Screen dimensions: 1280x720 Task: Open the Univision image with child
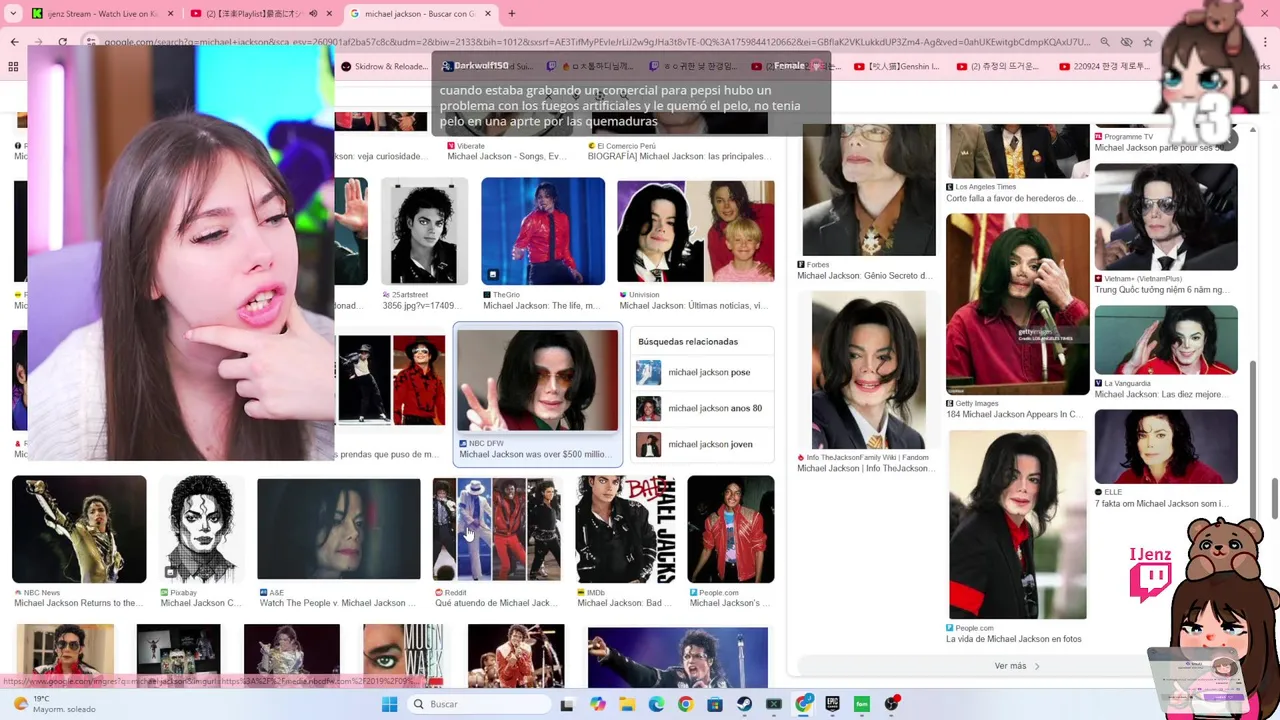696,231
